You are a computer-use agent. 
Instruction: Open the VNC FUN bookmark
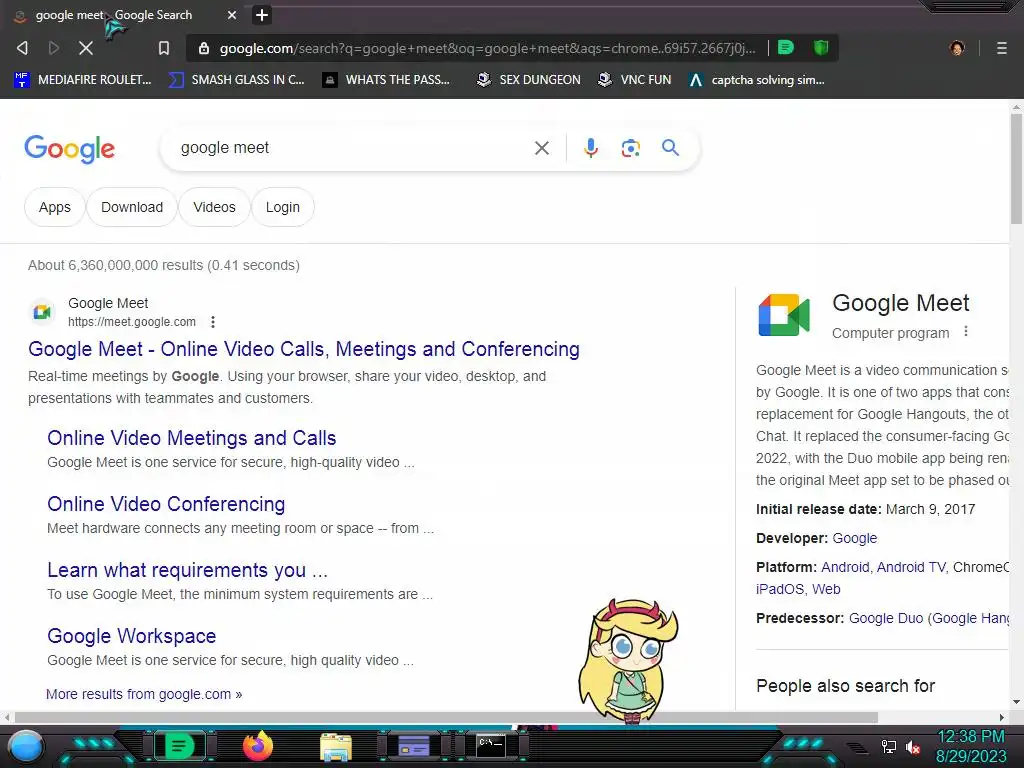pyautogui.click(x=635, y=80)
